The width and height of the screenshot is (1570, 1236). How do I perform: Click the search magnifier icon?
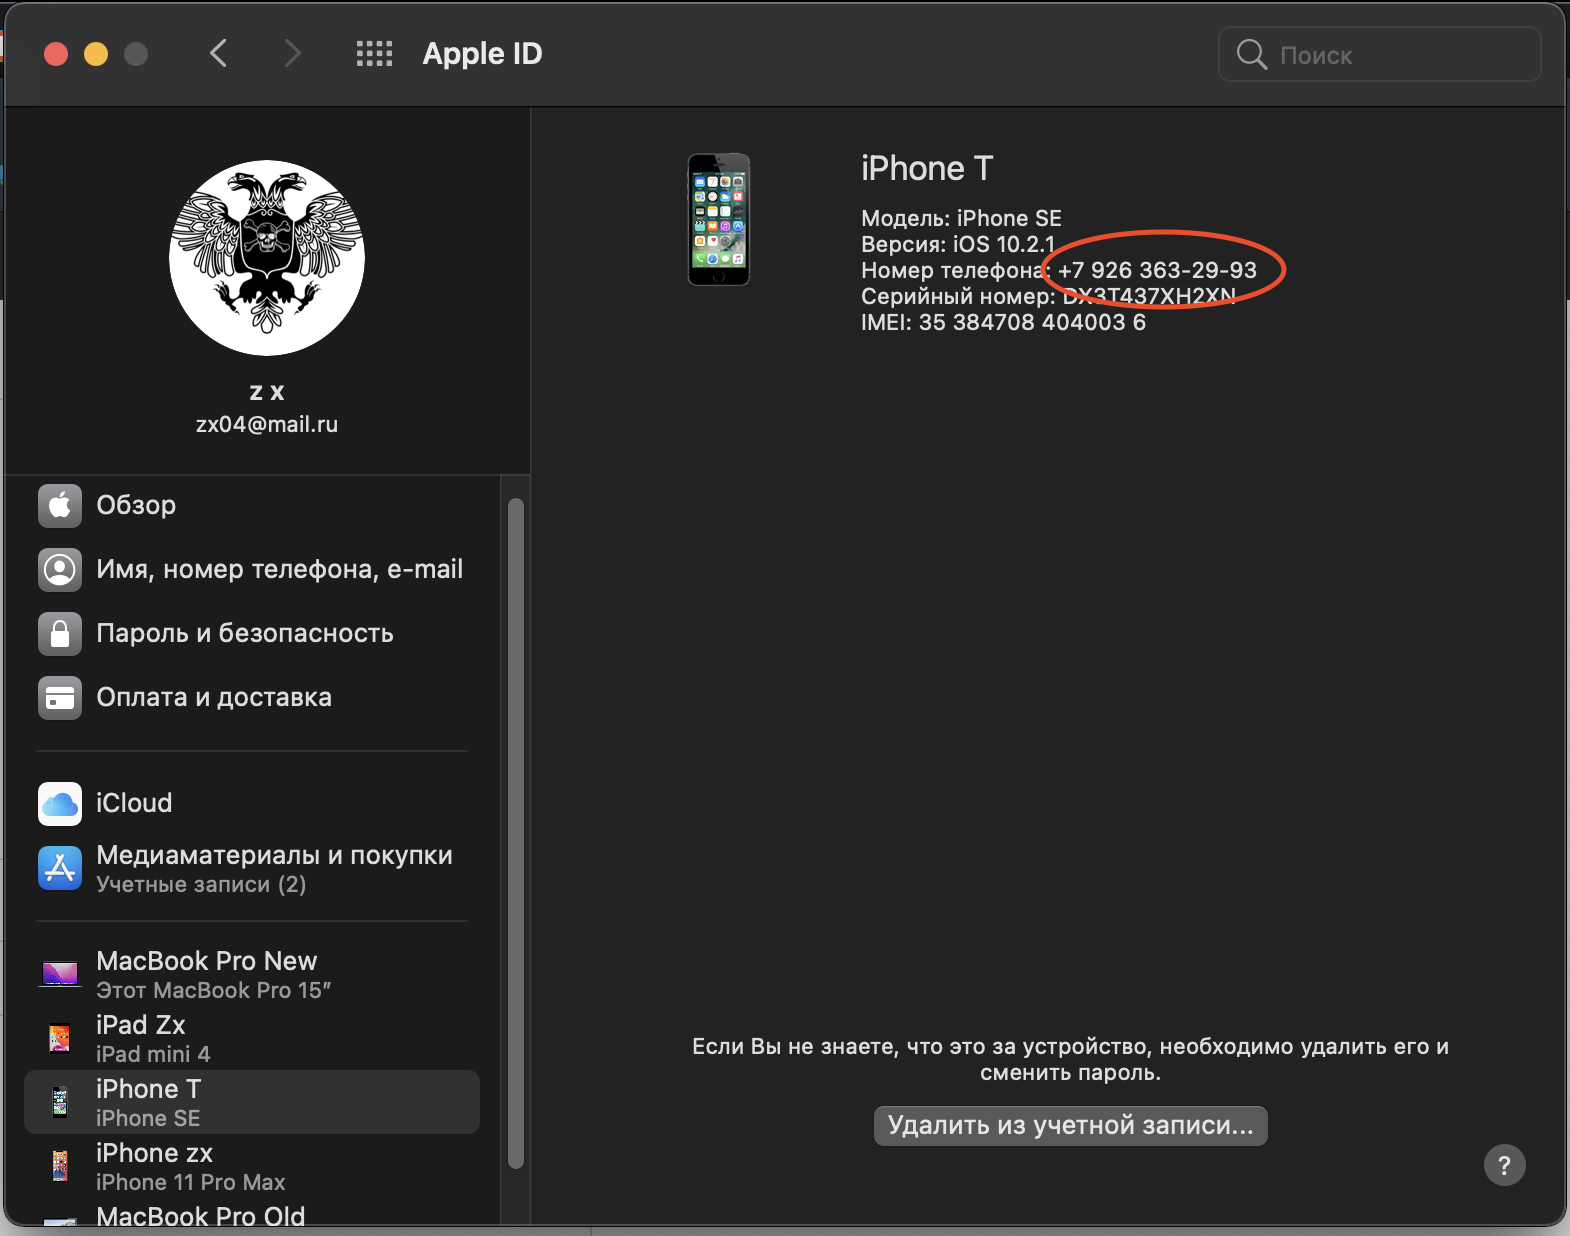(1251, 54)
